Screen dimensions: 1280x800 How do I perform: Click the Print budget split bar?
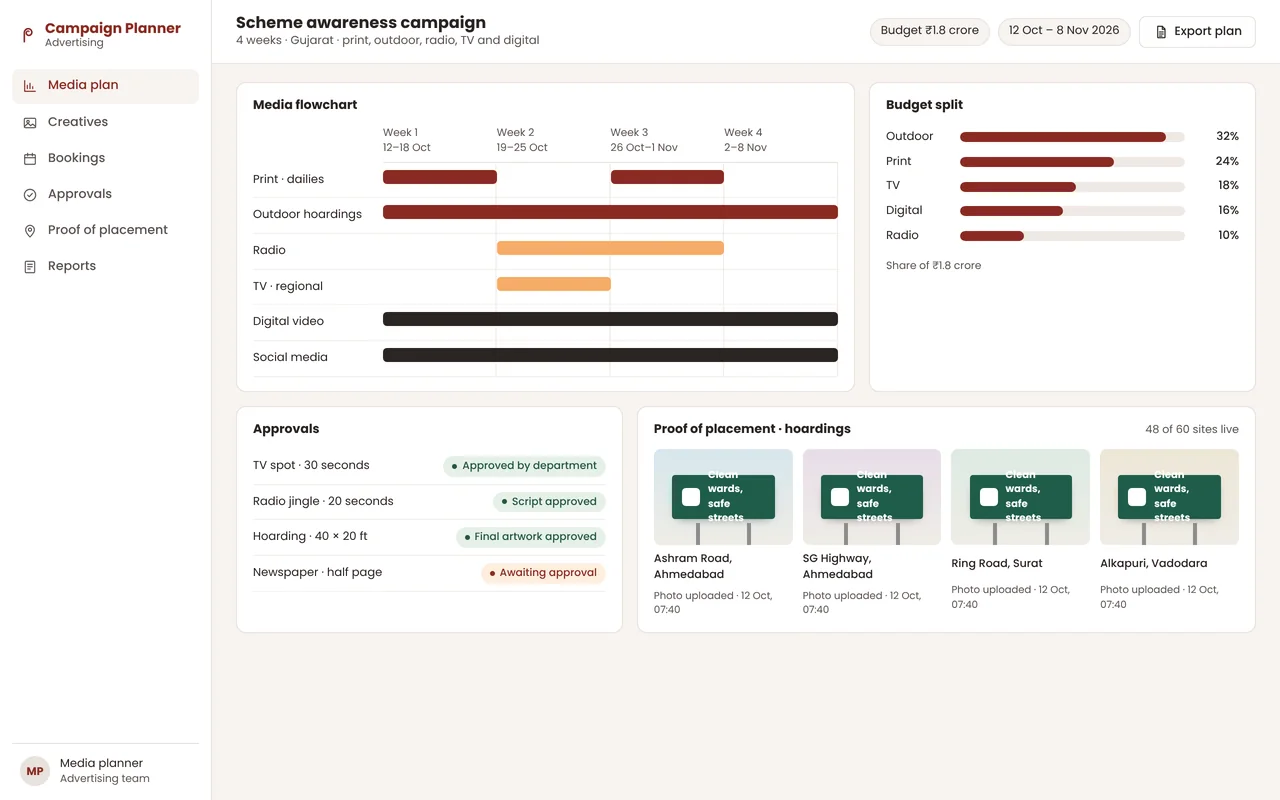pyautogui.click(x=1072, y=162)
